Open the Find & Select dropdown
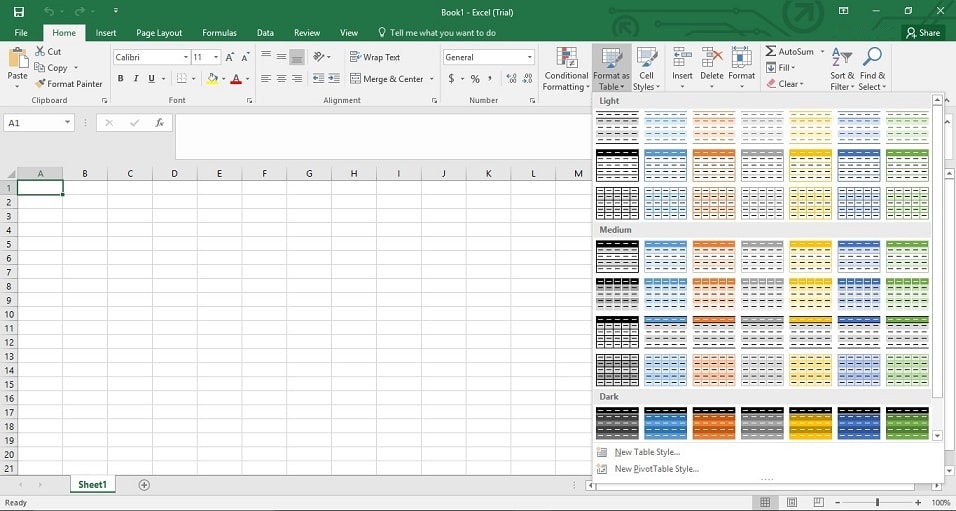Viewport: 956px width, 511px height. (872, 68)
